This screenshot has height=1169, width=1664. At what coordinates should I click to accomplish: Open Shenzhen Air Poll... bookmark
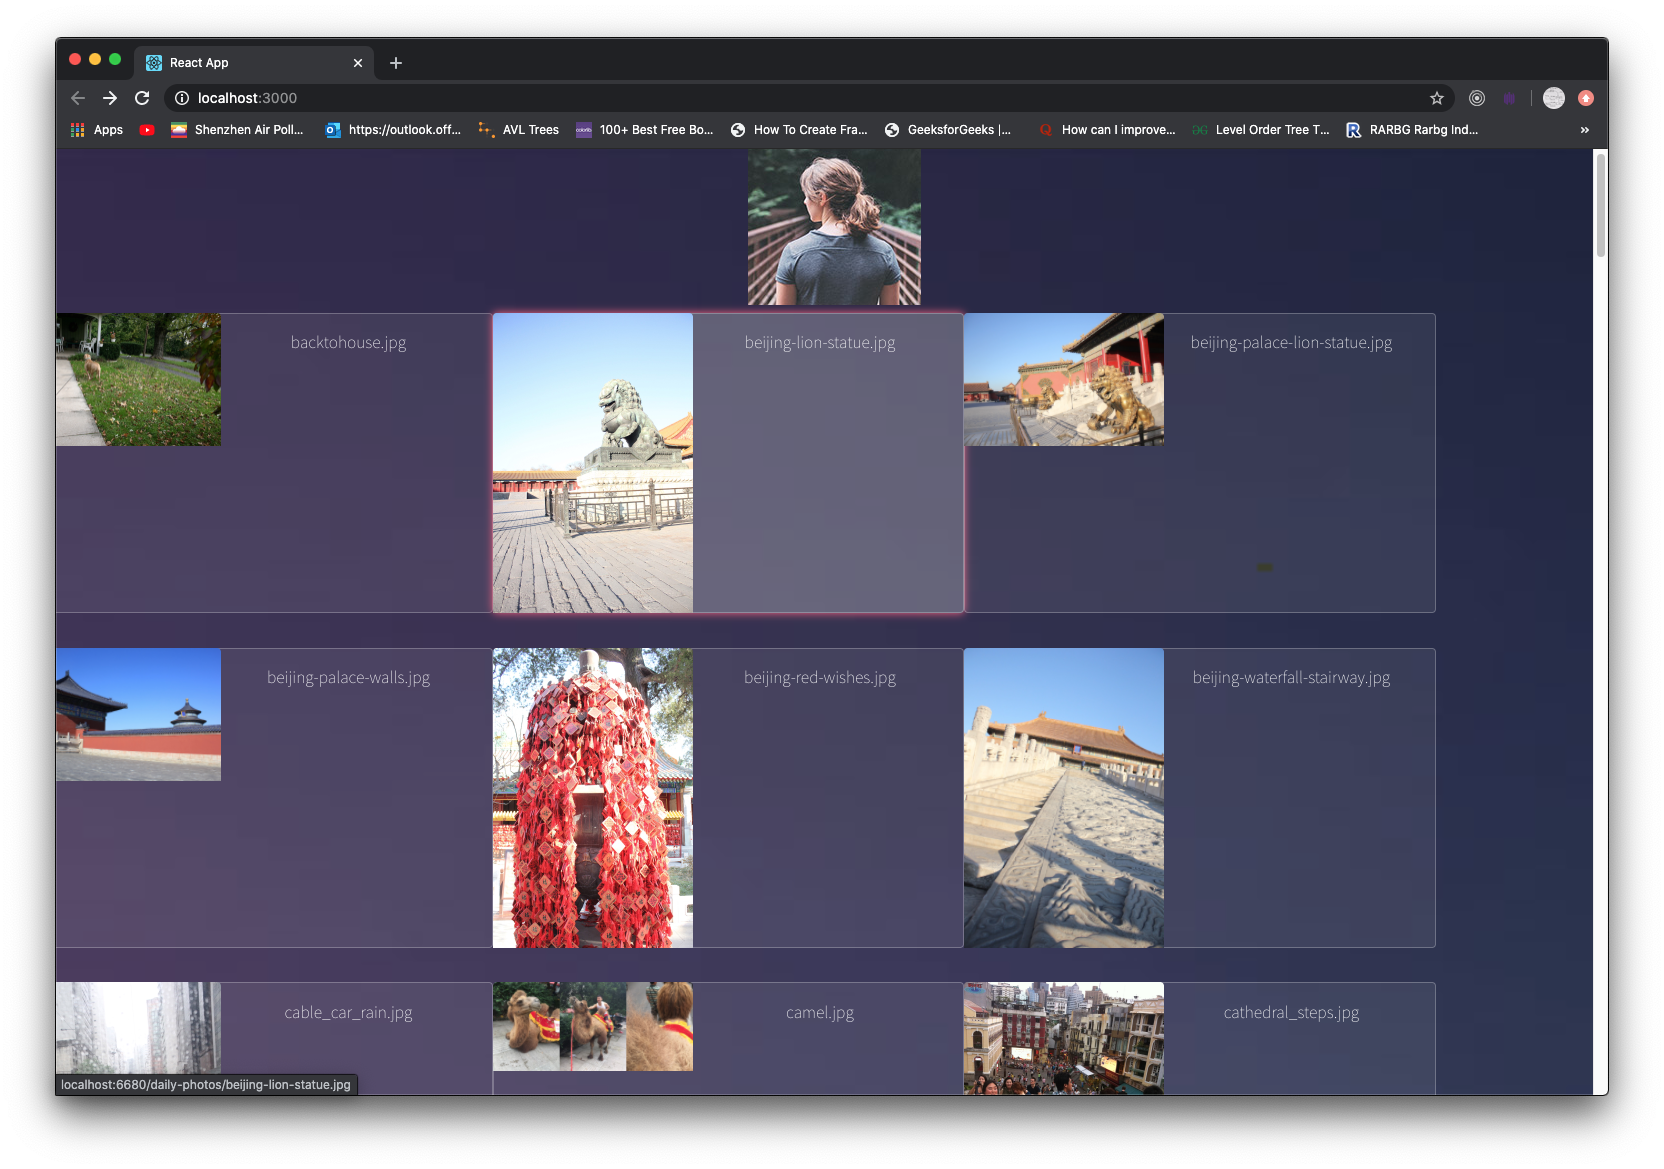237,130
